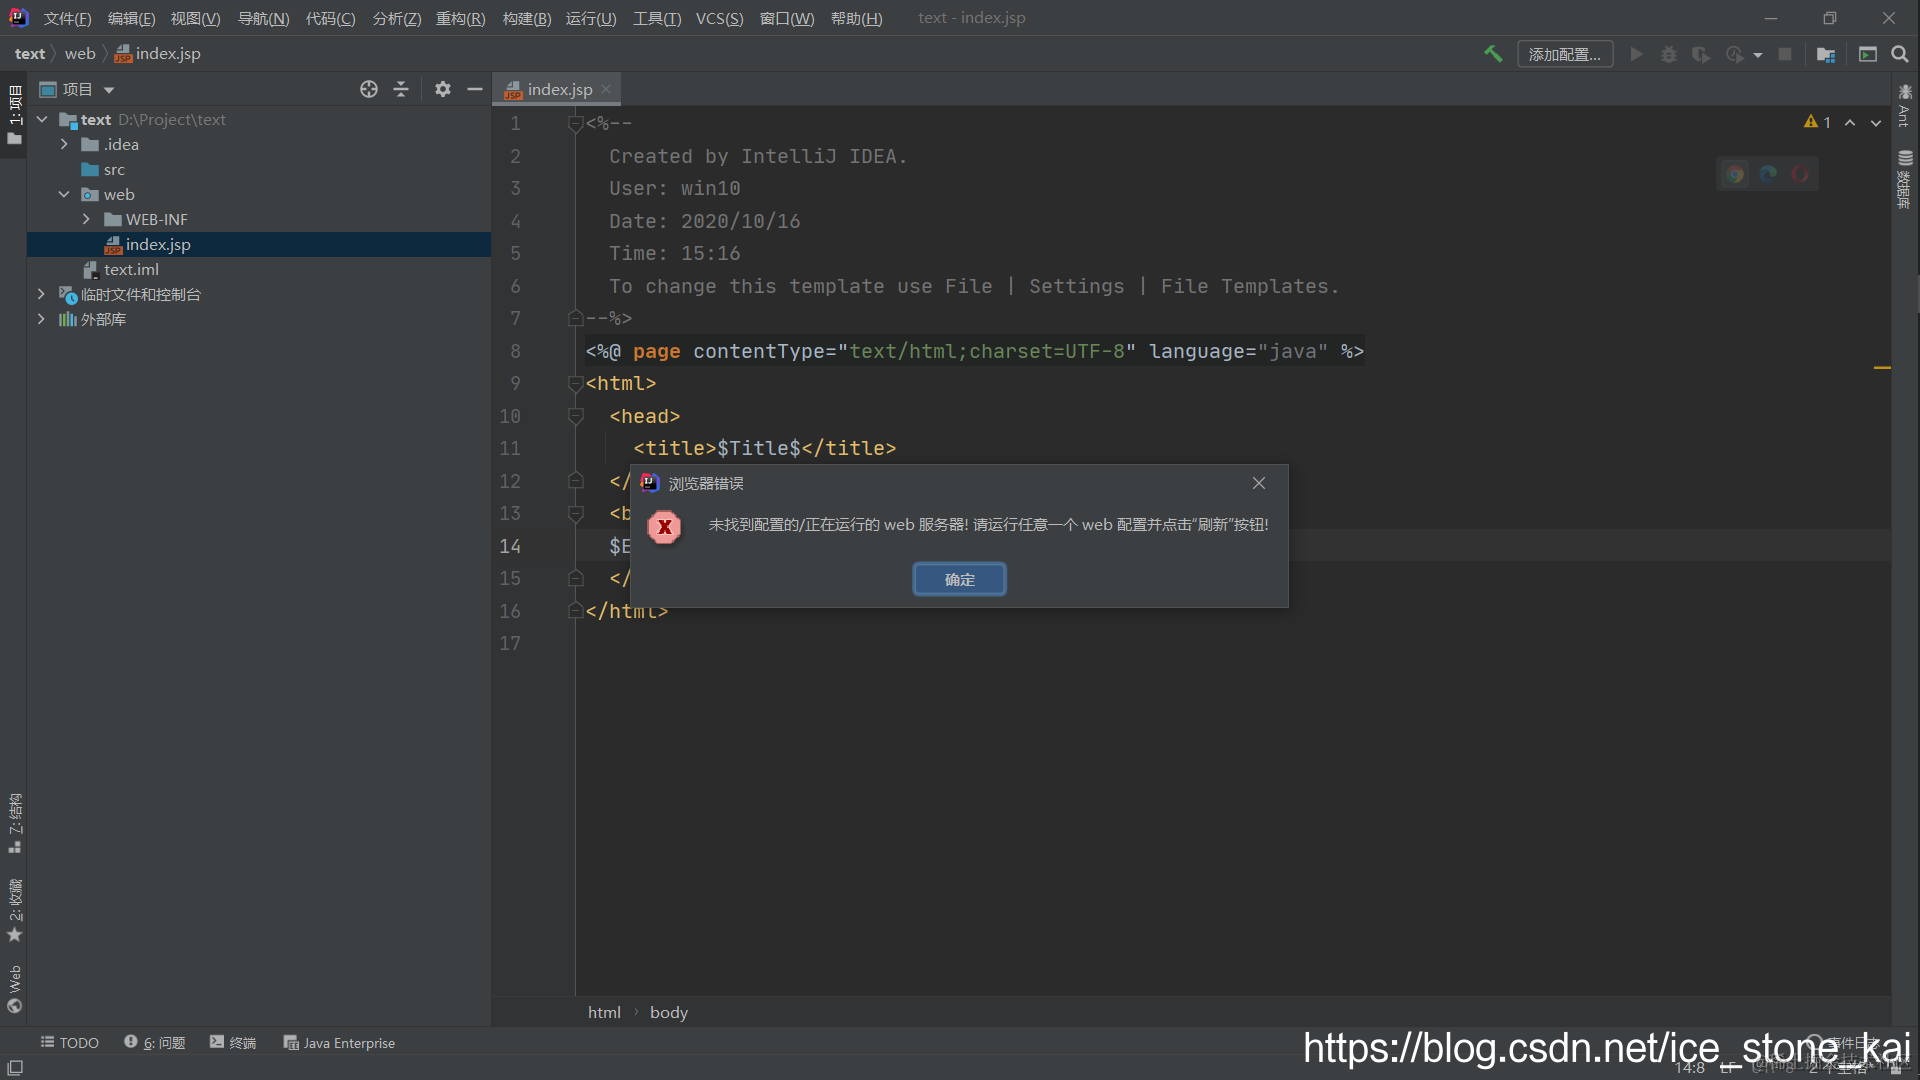Expand the .idea folder

(64, 144)
